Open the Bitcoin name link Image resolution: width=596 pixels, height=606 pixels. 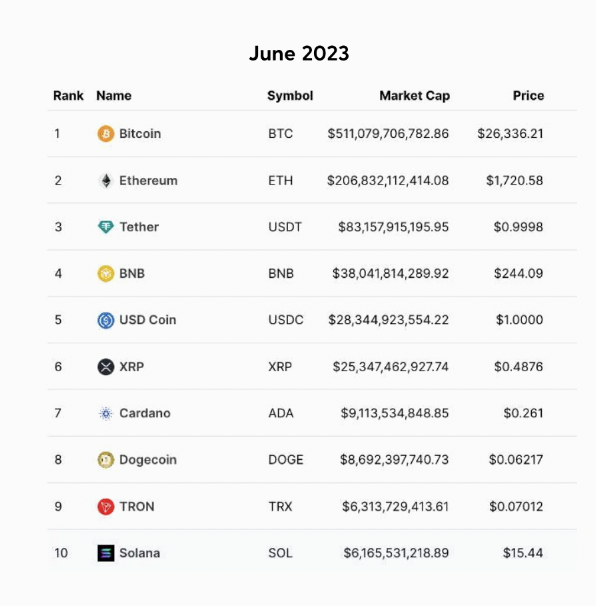pos(140,134)
